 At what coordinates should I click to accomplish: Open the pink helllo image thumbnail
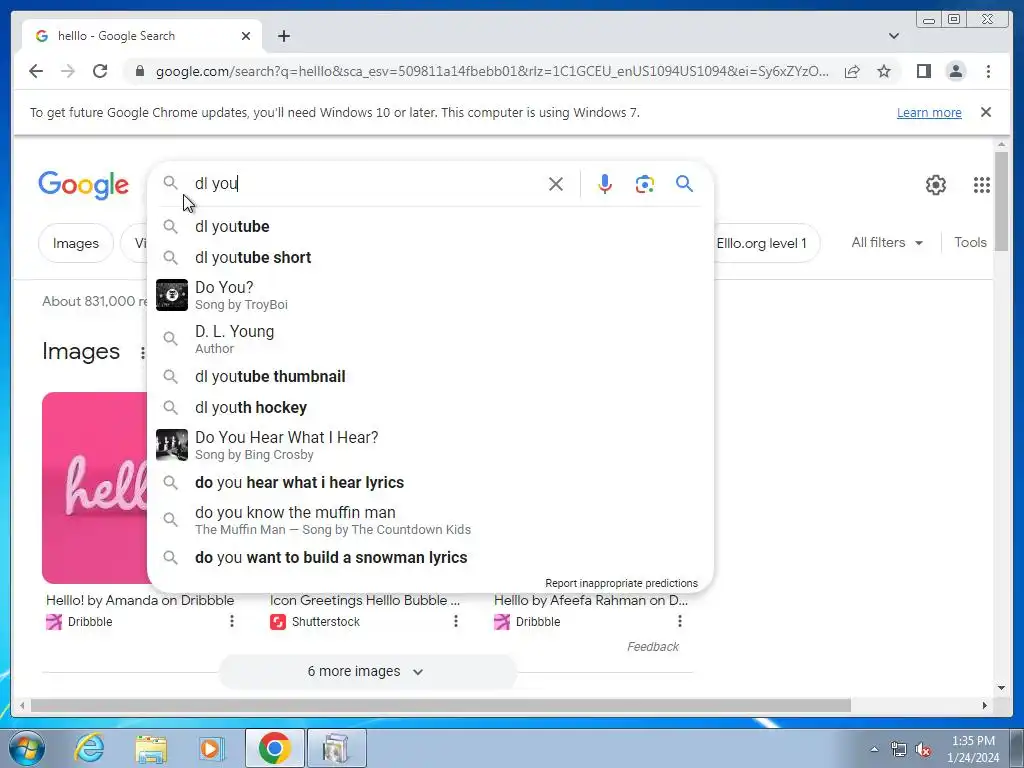(x=95, y=487)
